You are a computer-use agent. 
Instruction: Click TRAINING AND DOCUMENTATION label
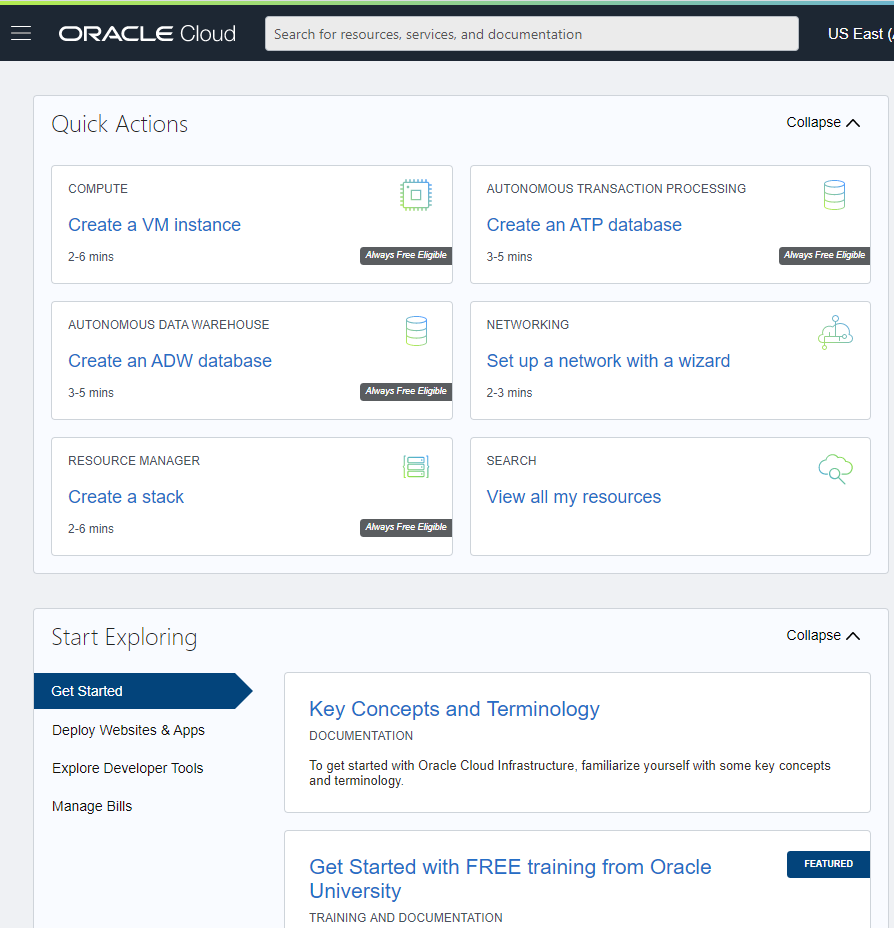pyautogui.click(x=406, y=917)
